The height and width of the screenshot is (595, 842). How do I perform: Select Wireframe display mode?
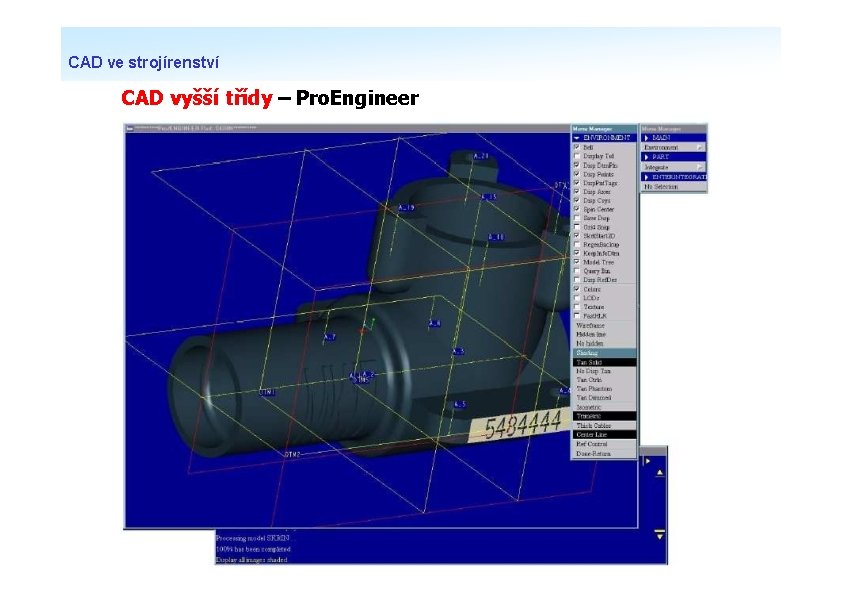click(604, 325)
